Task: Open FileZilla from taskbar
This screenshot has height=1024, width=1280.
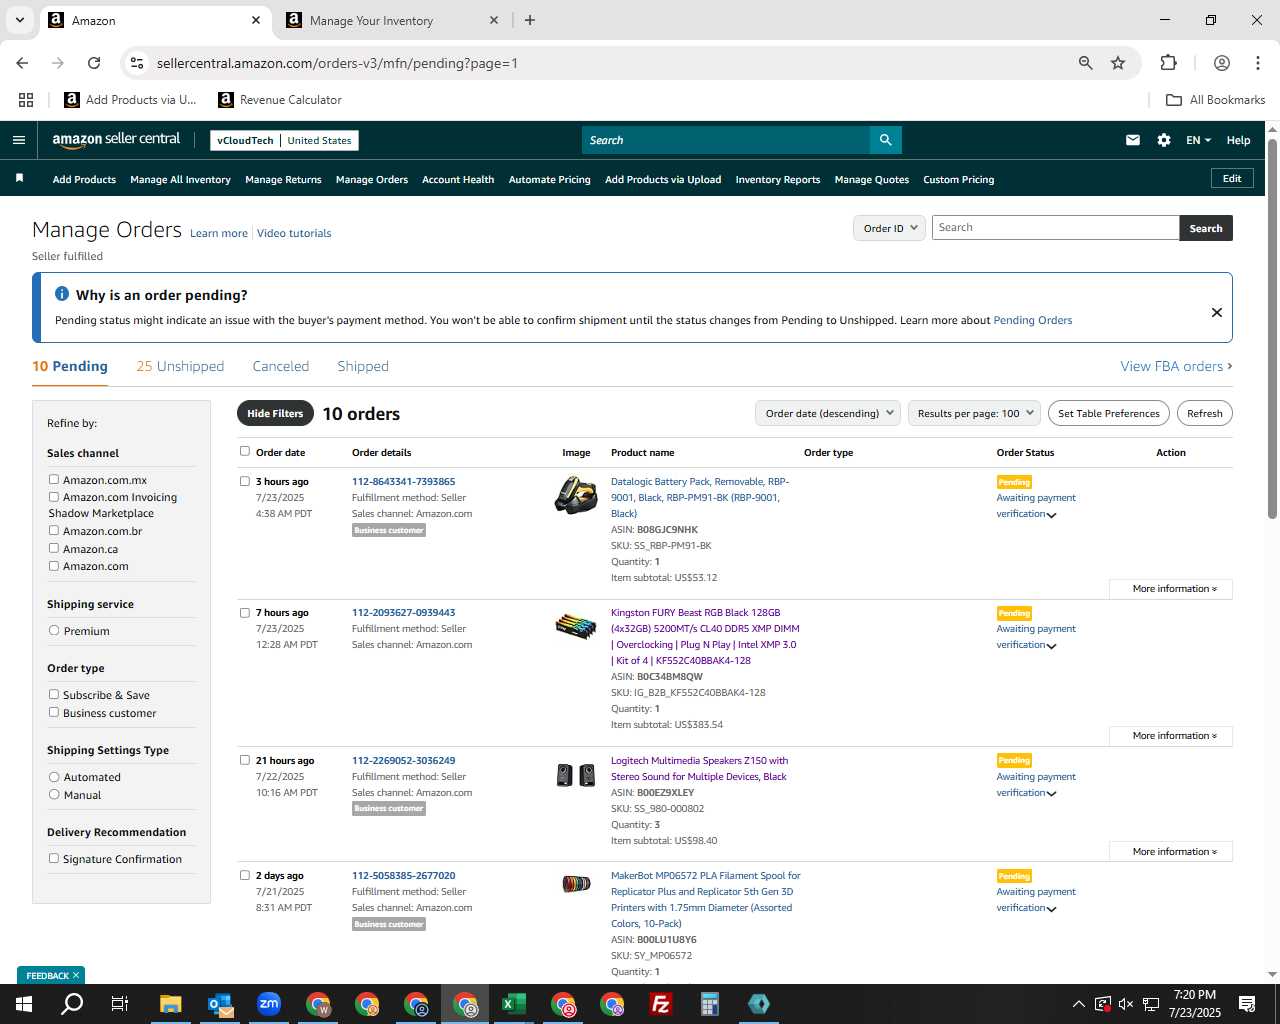Action: click(x=661, y=1004)
